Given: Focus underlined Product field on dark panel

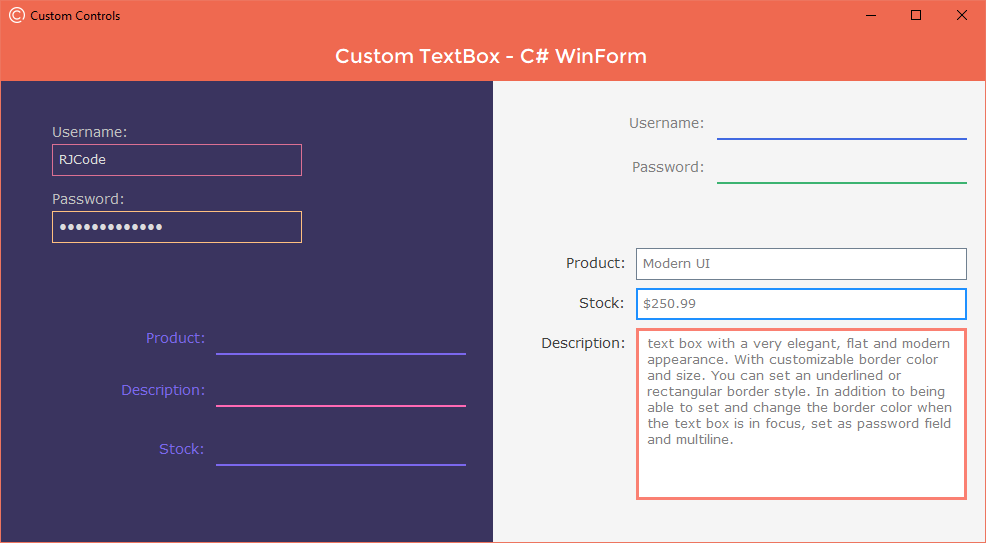Looking at the screenshot, I should 340,340.
